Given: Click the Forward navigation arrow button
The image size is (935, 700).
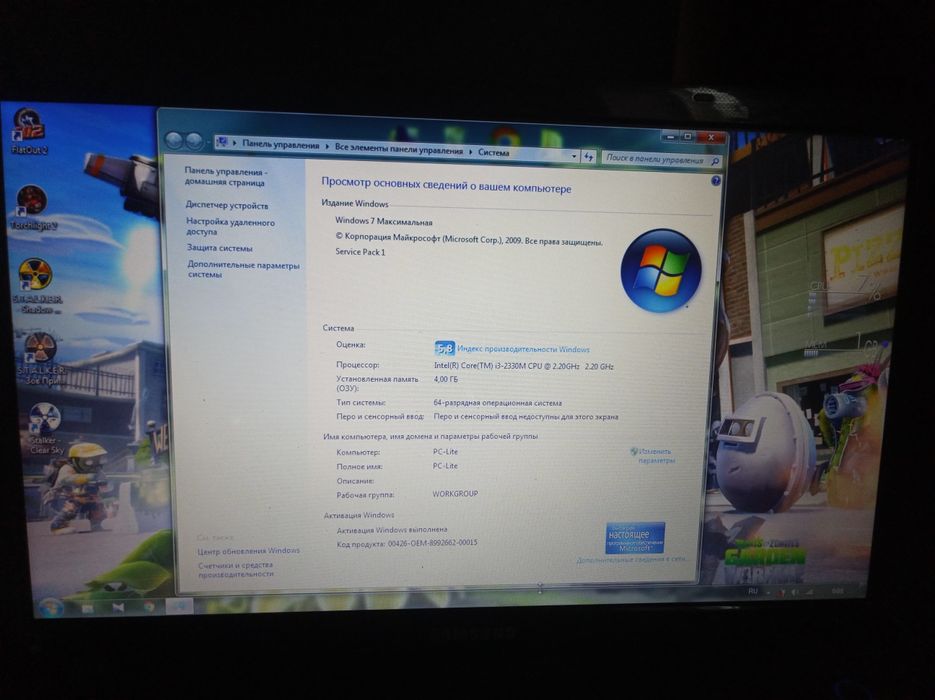Looking at the screenshot, I should [x=194, y=141].
